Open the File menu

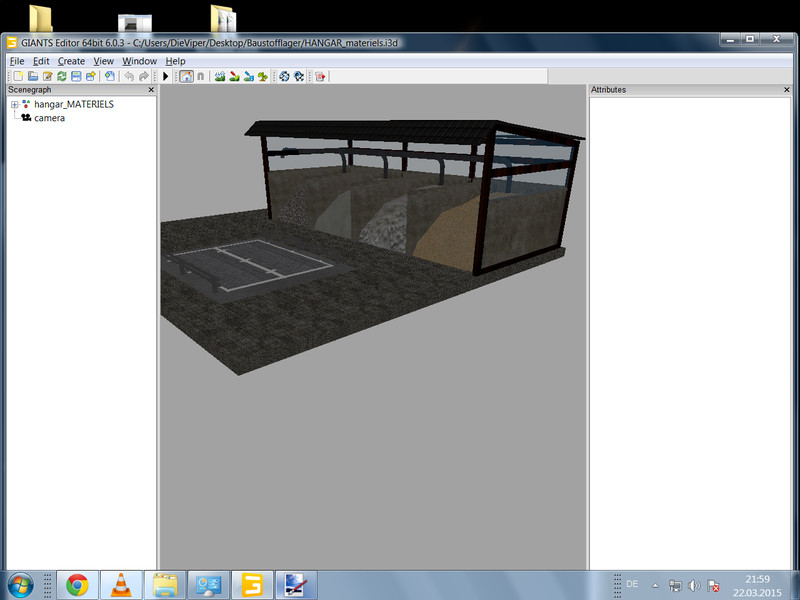pos(17,61)
